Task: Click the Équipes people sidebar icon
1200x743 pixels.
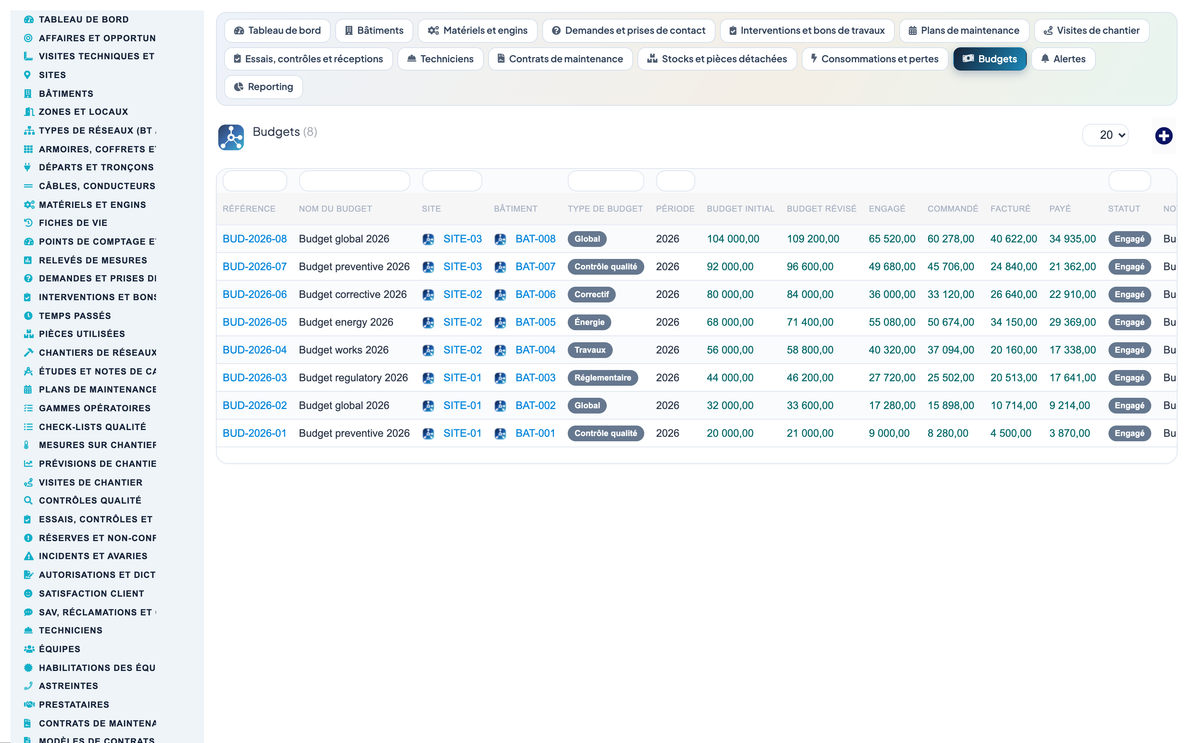Action: click(28, 649)
